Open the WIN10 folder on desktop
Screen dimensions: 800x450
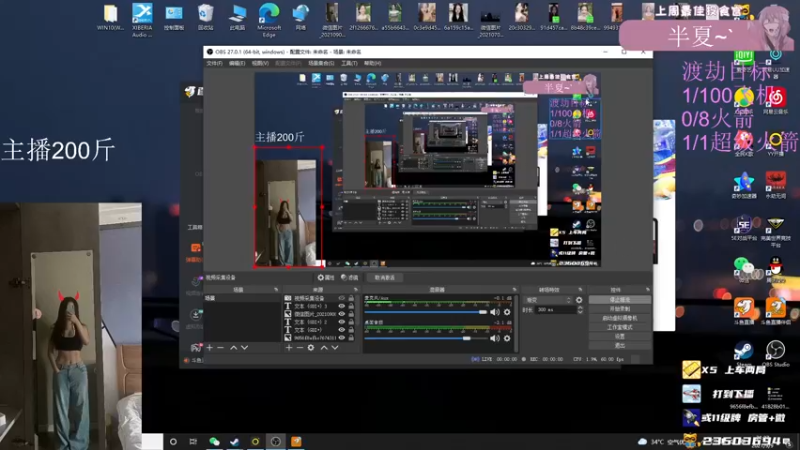pyautogui.click(x=110, y=17)
